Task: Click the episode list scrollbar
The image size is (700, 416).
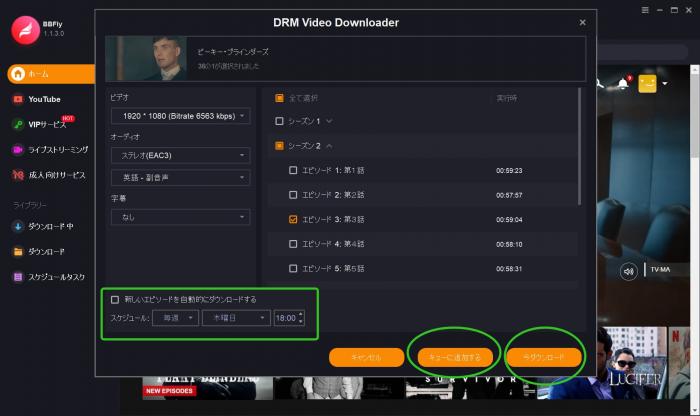Action: [x=580, y=146]
